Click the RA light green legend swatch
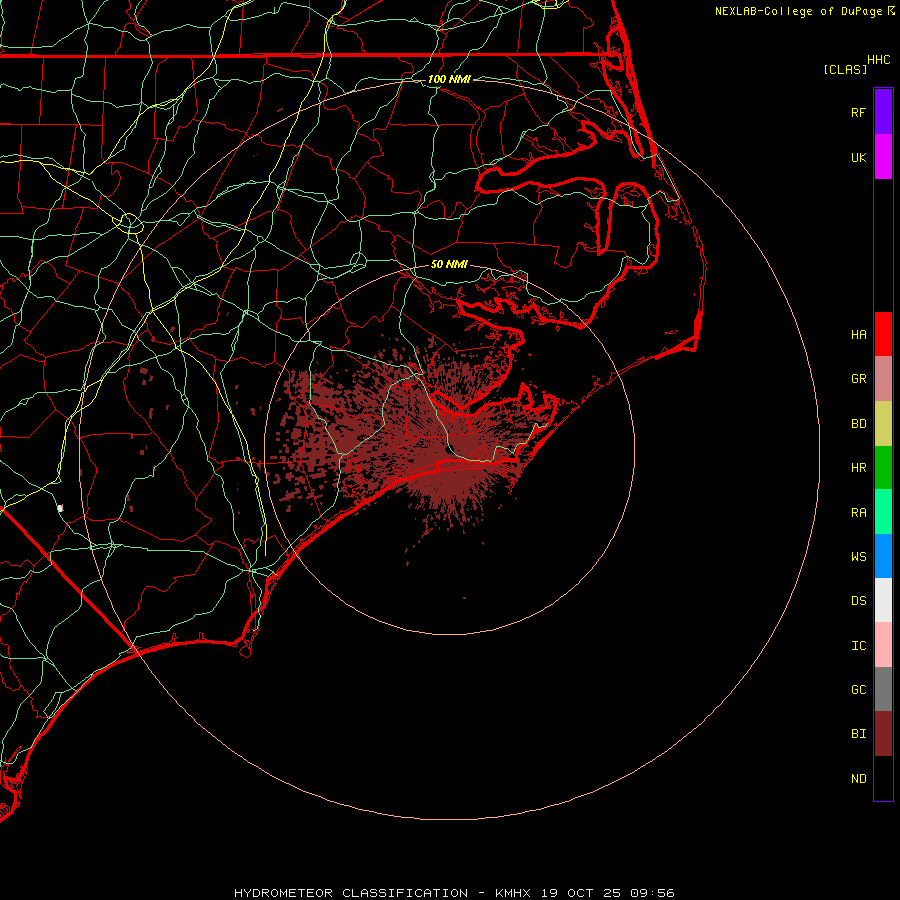The height and width of the screenshot is (900, 900). click(x=883, y=512)
